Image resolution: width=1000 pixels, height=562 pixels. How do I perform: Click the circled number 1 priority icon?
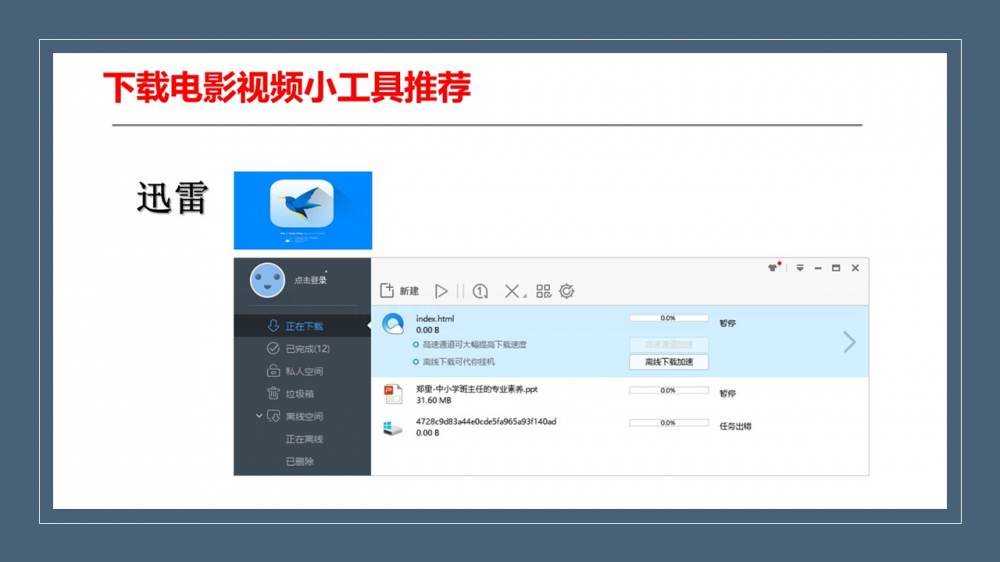(x=481, y=291)
